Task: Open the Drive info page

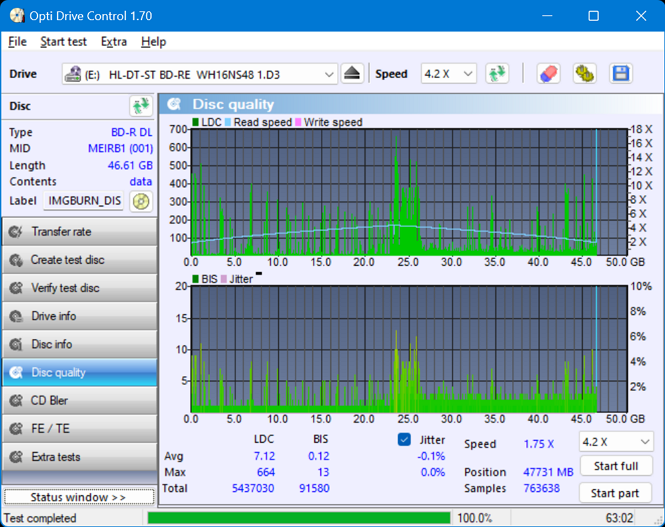Action: tap(79, 316)
